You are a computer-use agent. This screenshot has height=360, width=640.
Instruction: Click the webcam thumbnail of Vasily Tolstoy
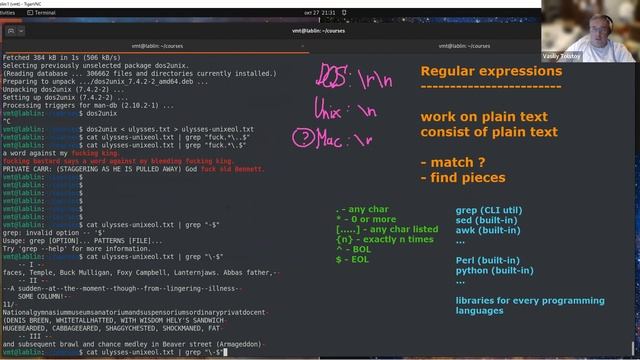click(x=590, y=31)
